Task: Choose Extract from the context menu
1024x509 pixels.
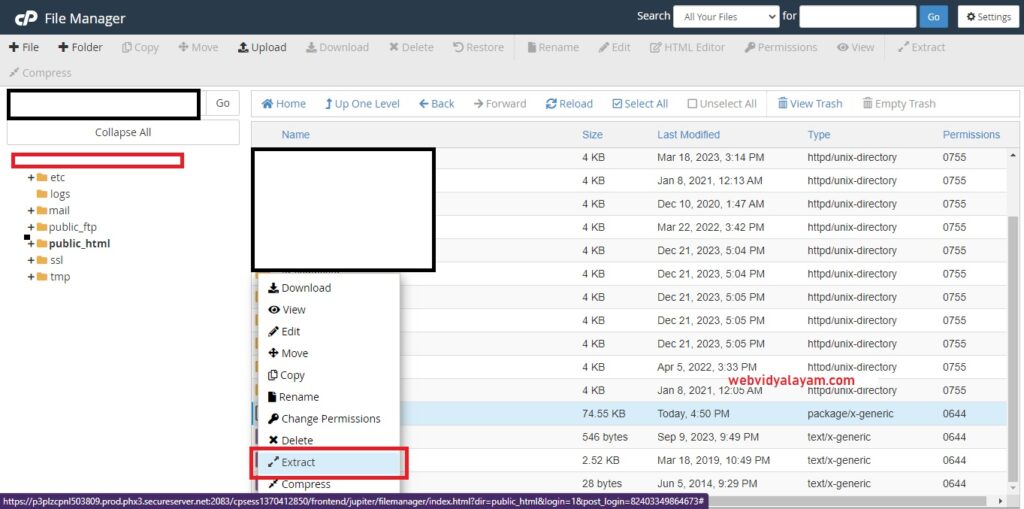Action: 298,463
